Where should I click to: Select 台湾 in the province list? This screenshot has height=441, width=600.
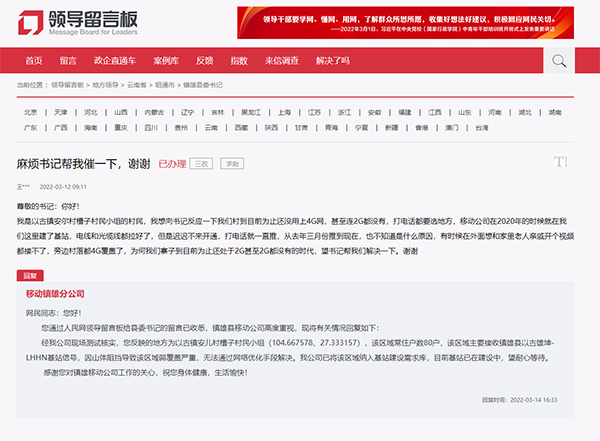[x=482, y=127]
